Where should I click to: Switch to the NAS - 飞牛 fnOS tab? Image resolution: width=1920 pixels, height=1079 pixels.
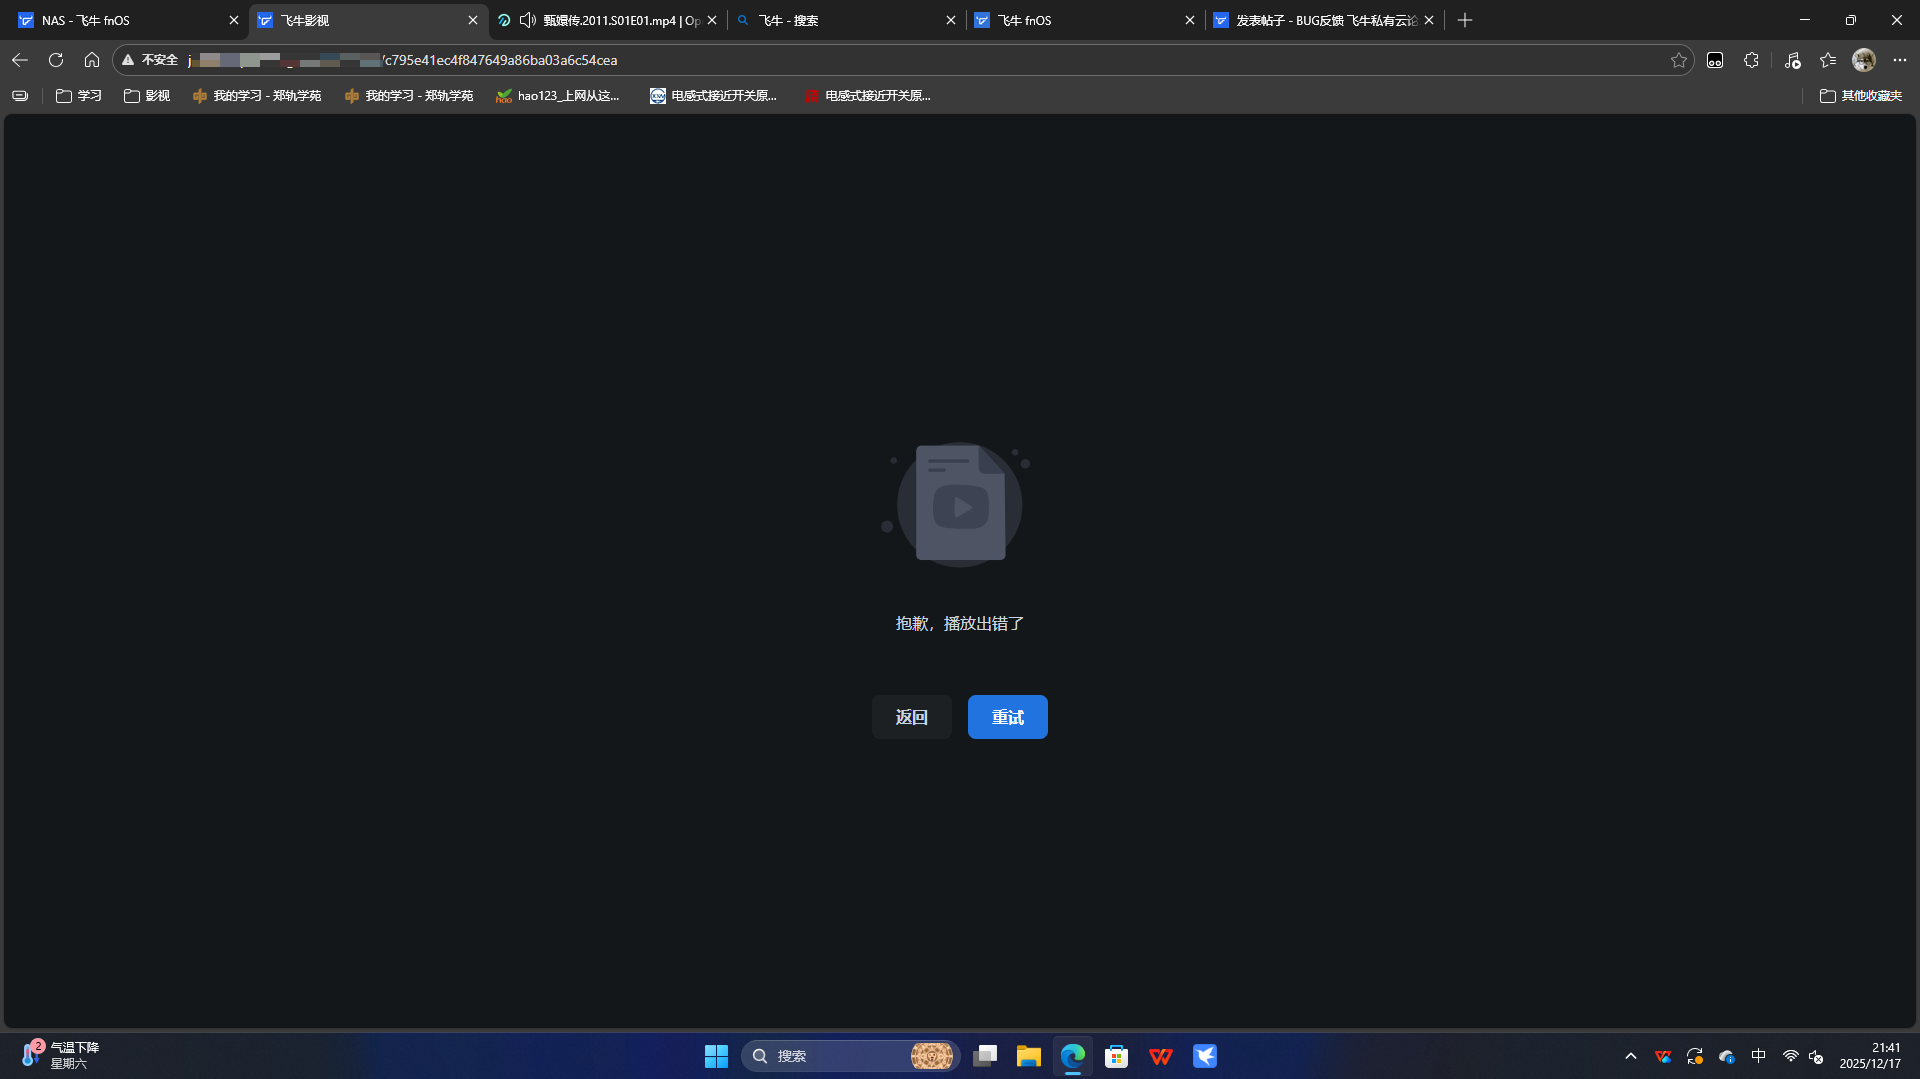(x=126, y=20)
